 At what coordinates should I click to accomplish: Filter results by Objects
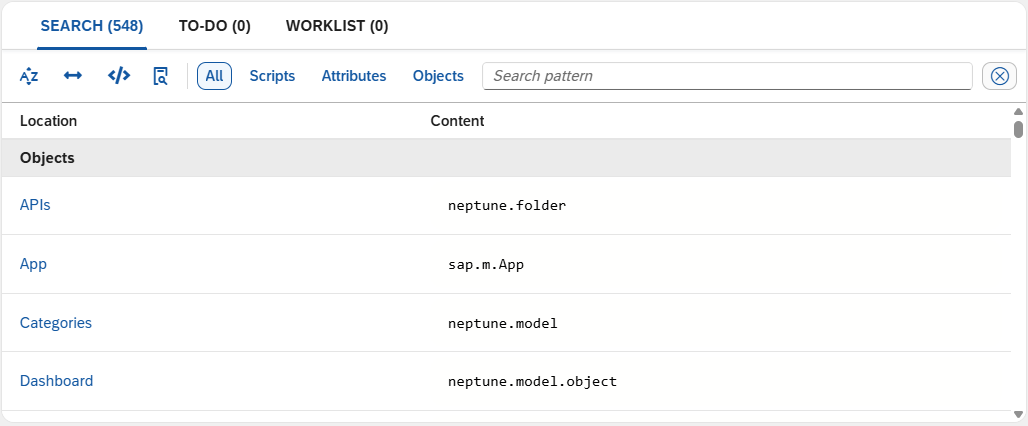click(438, 76)
